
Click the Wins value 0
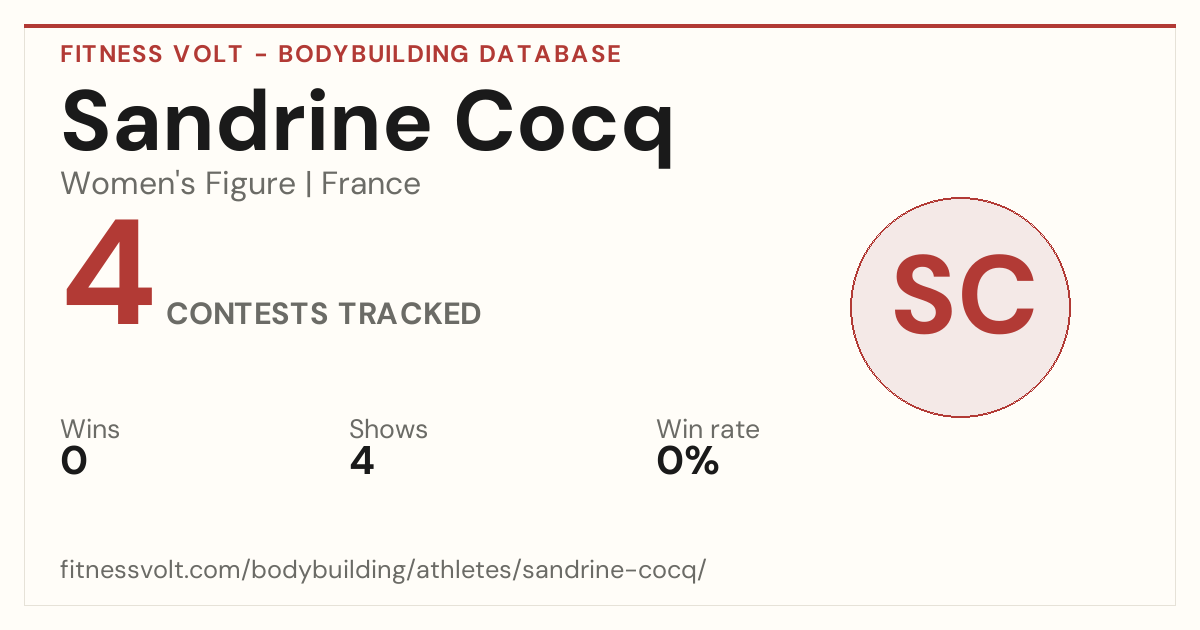pyautogui.click(x=74, y=461)
